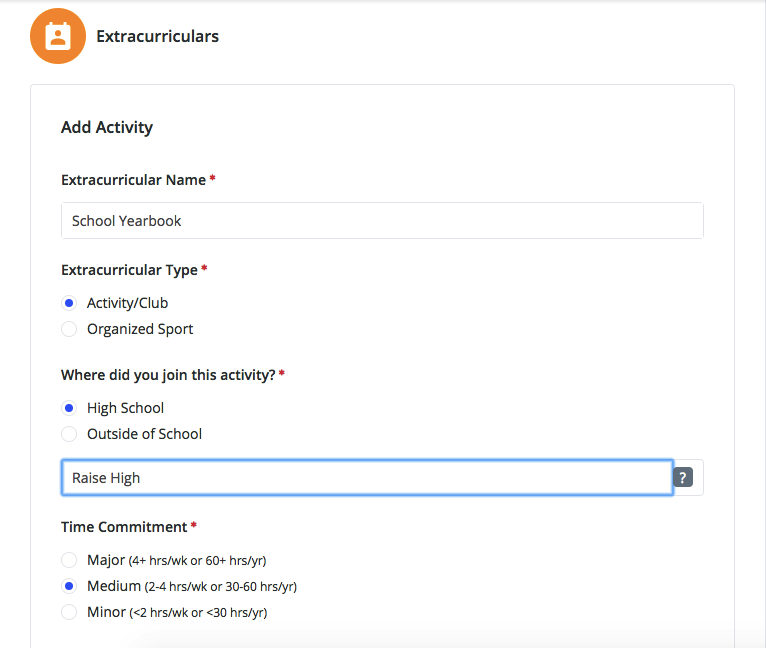The image size is (766, 648).
Task: Click the '<2 hrs/wk or <30 hrs/yr' description text
Action: 198,613
